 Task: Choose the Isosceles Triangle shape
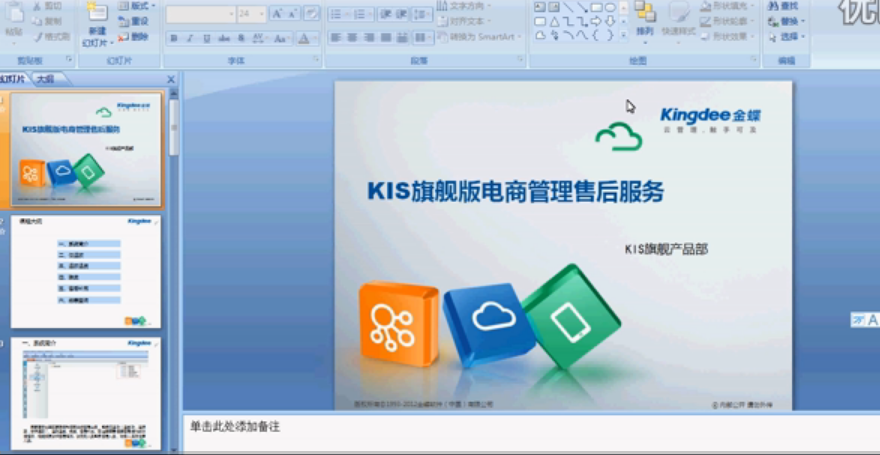[554, 21]
